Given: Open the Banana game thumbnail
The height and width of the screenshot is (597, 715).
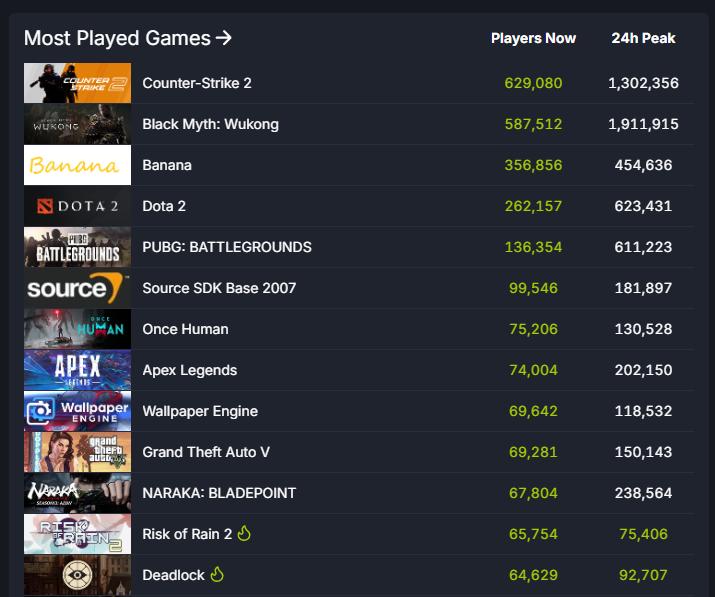Looking at the screenshot, I should 78,165.
